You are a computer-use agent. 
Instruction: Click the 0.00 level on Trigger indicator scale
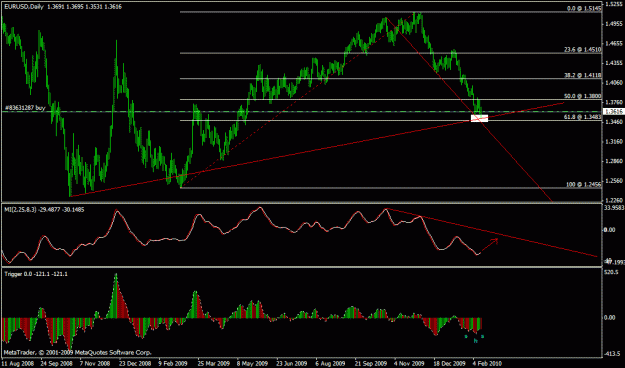(x=611, y=317)
